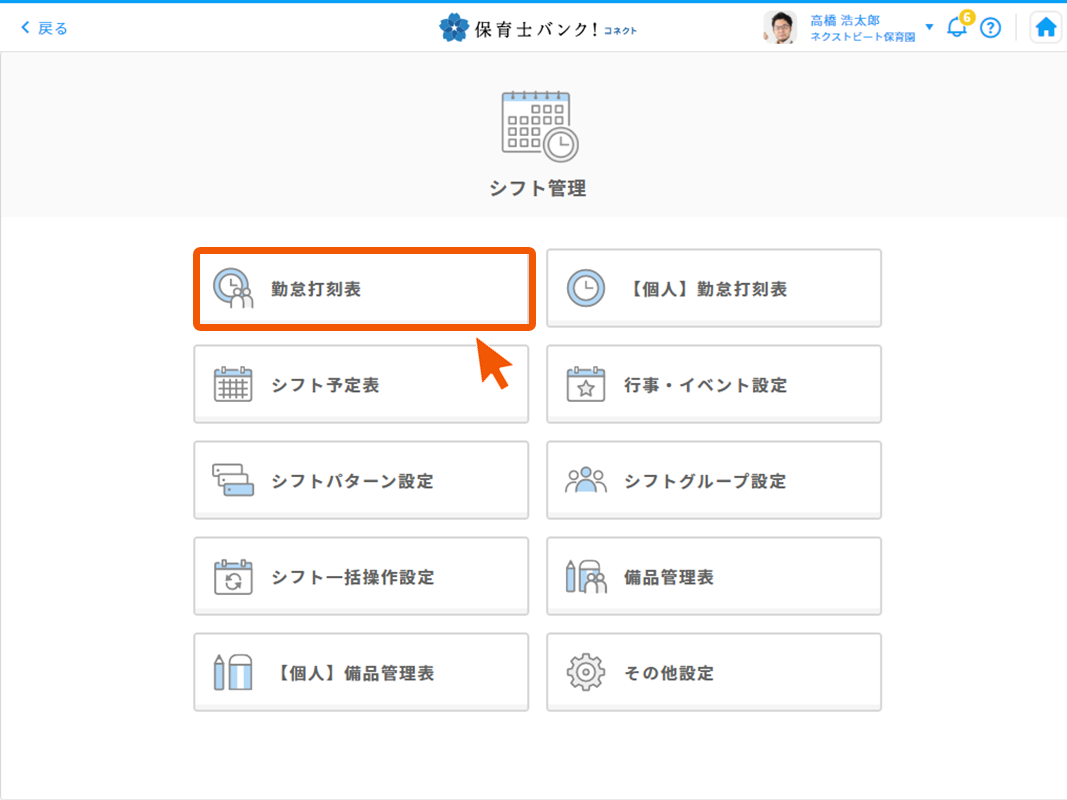This screenshot has width=1067, height=800.
Task: Select the シフト予定表 menu label
Action: click(x=325, y=385)
